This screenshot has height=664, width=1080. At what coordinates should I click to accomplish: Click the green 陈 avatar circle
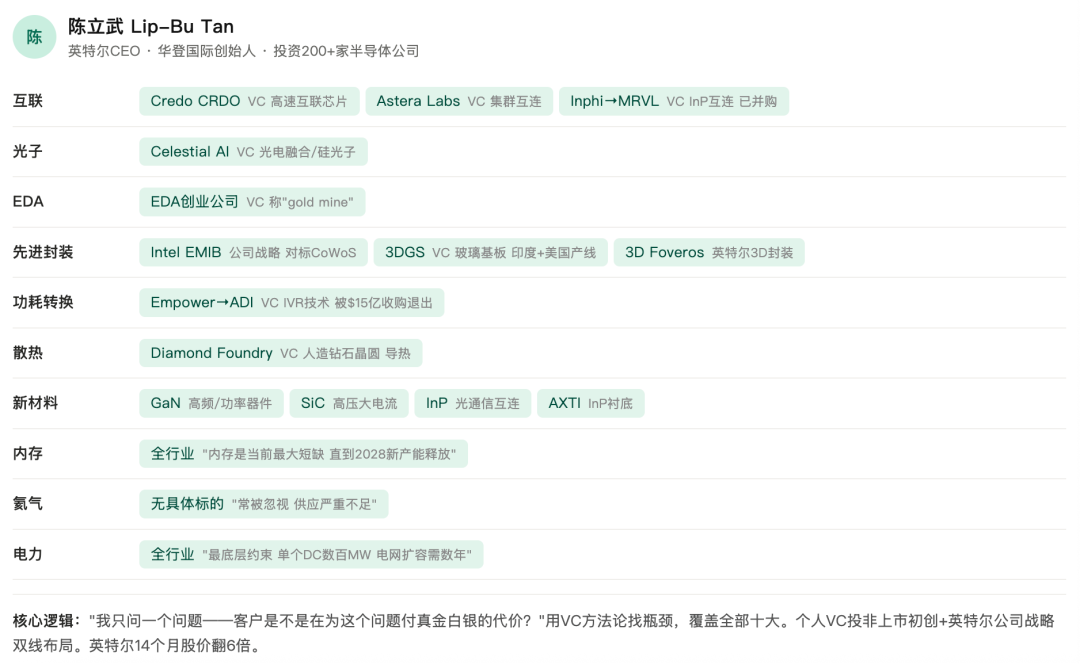pyautogui.click(x=34, y=37)
